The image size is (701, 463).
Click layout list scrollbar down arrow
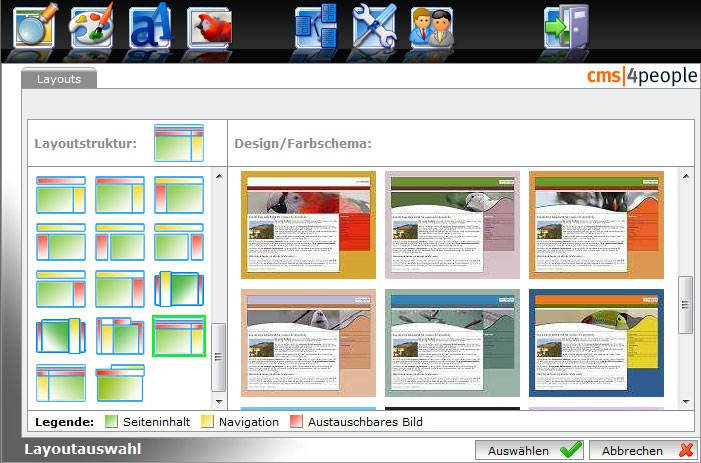(x=219, y=401)
